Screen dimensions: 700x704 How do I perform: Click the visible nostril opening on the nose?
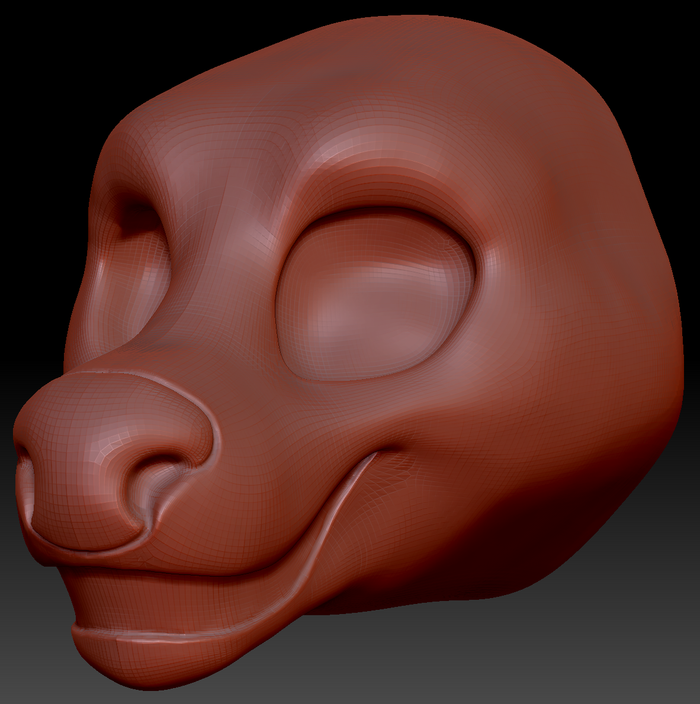coord(156,487)
